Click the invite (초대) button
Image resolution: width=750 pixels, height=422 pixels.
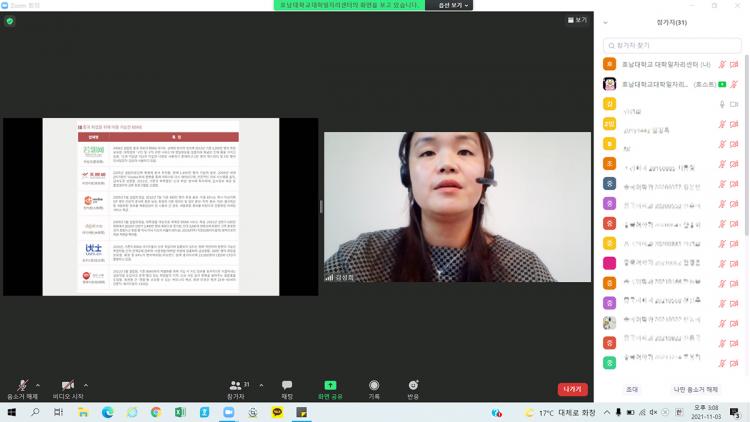point(632,389)
